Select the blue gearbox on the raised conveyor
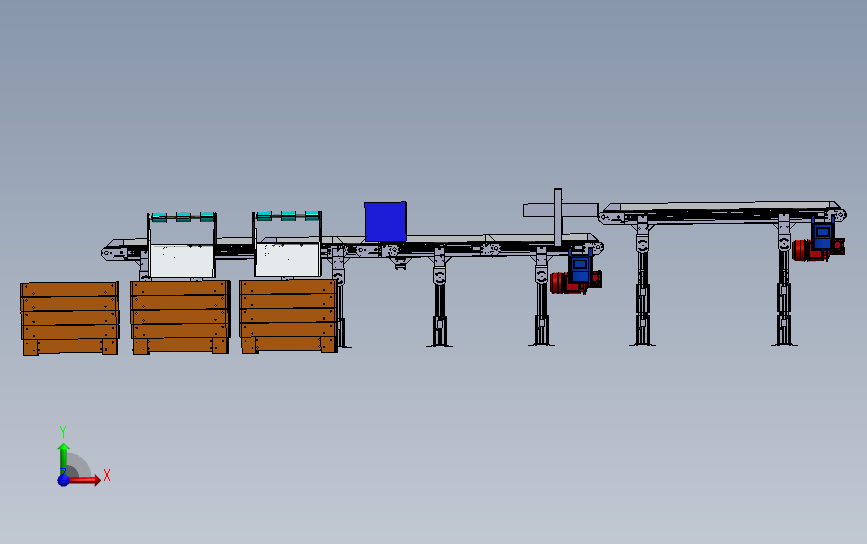The width and height of the screenshot is (867, 544). (823, 234)
